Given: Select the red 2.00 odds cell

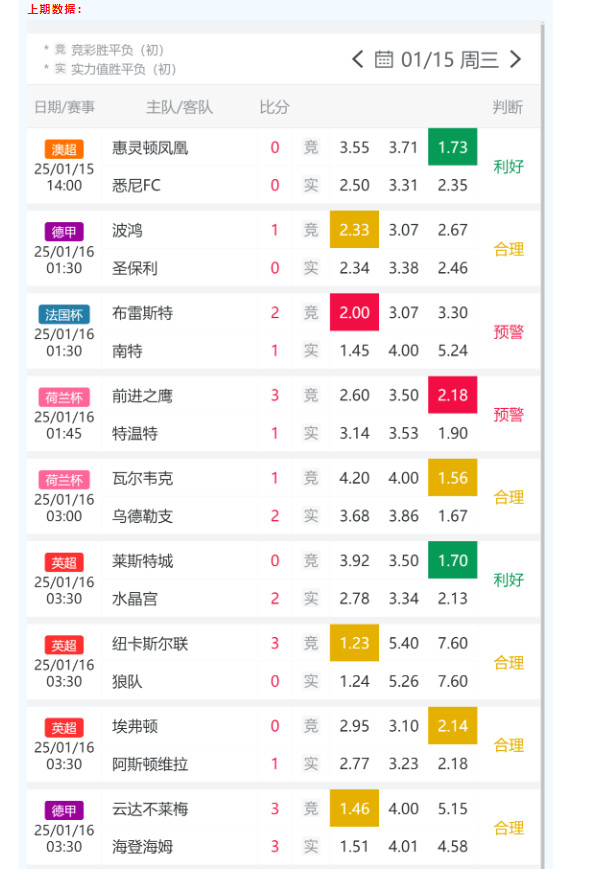Looking at the screenshot, I should pyautogui.click(x=354, y=312).
